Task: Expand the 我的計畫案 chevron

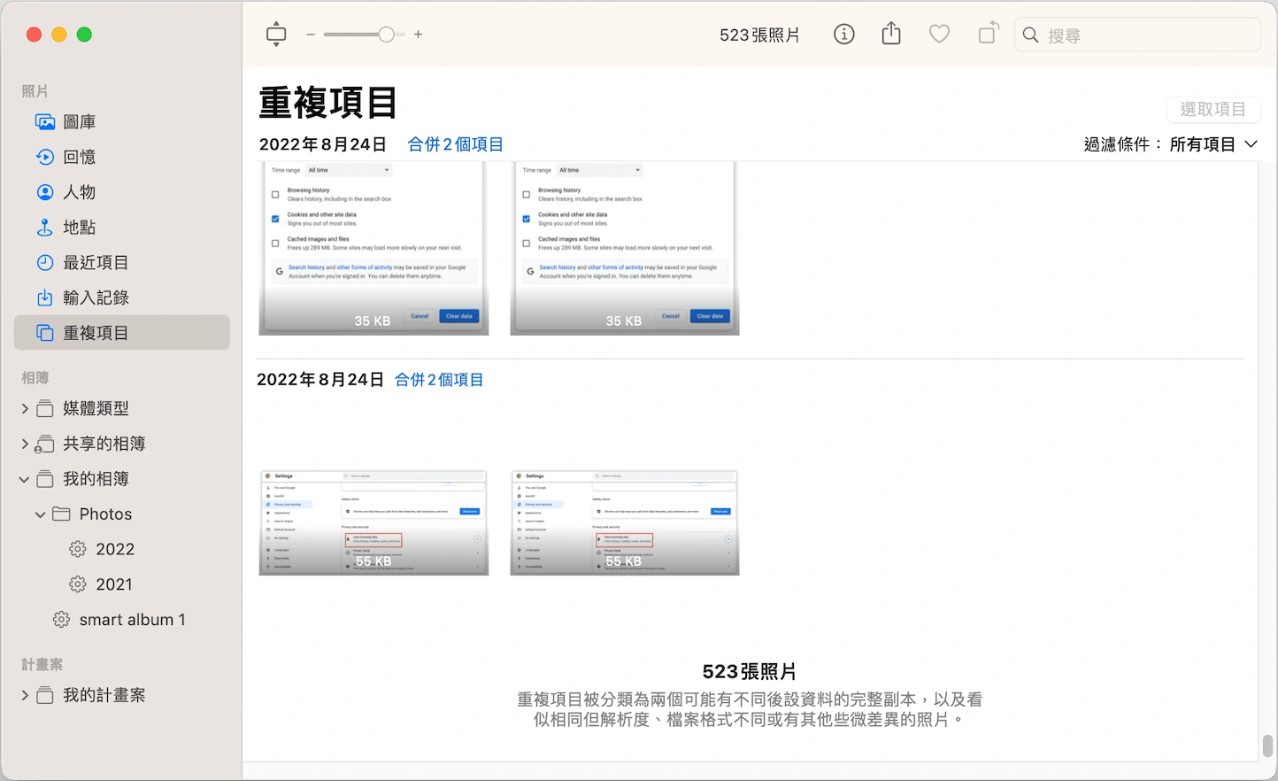Action: pos(24,695)
